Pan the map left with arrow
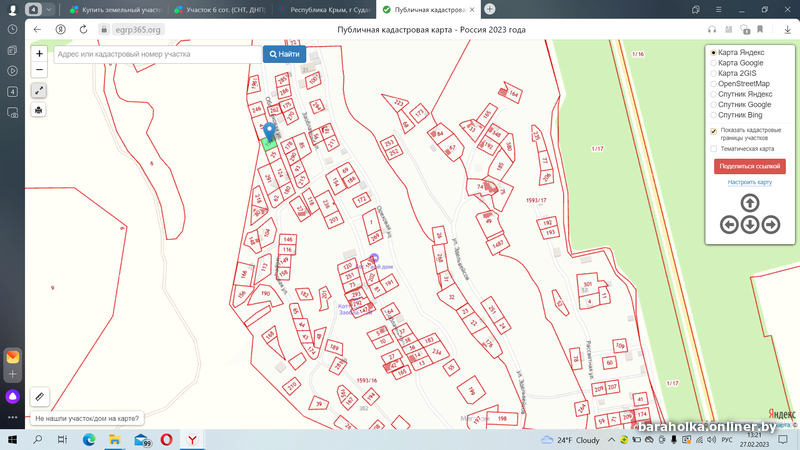The height and width of the screenshot is (450, 800). click(729, 224)
